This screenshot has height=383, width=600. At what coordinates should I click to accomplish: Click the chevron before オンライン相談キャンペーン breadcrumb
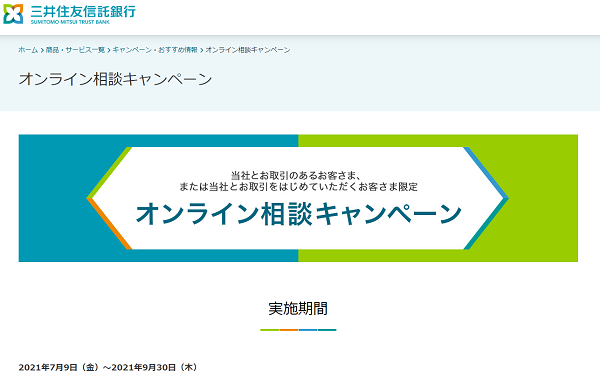coord(202,50)
